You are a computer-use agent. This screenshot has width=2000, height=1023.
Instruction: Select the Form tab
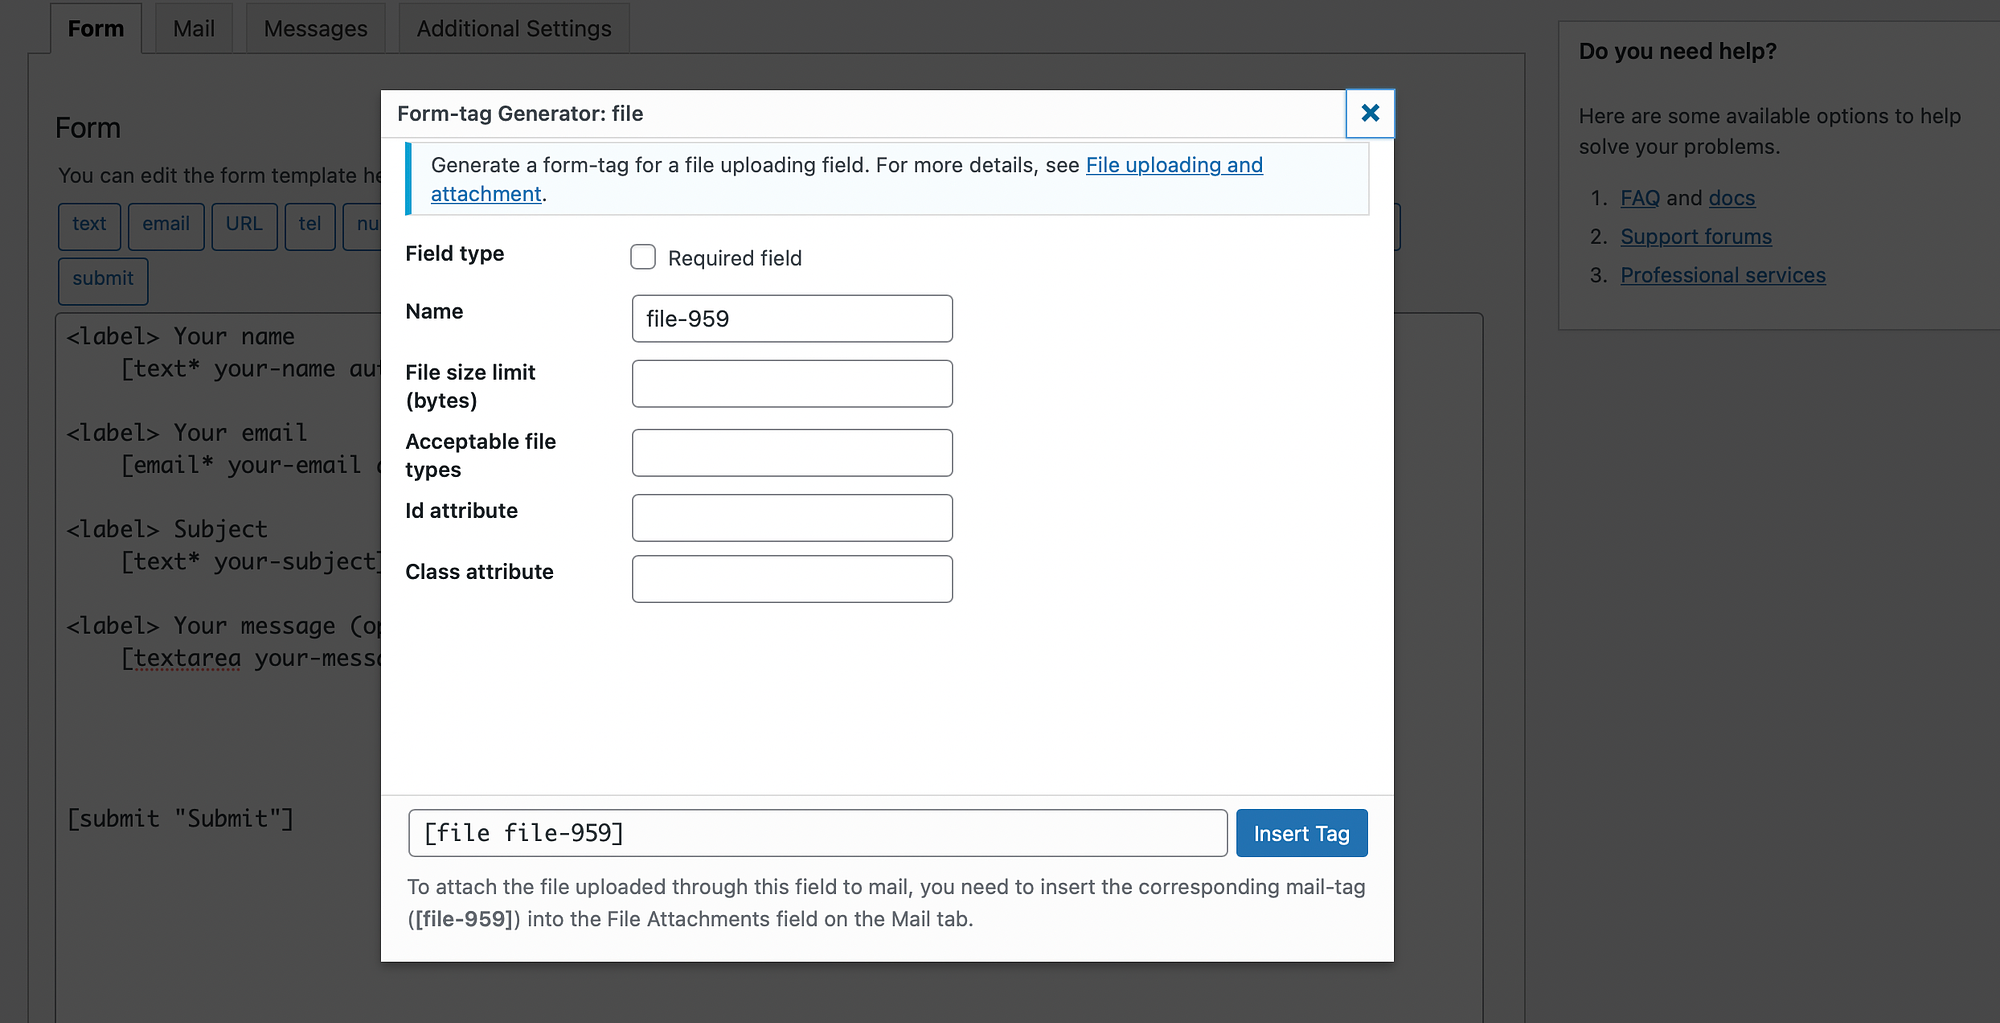point(96,28)
